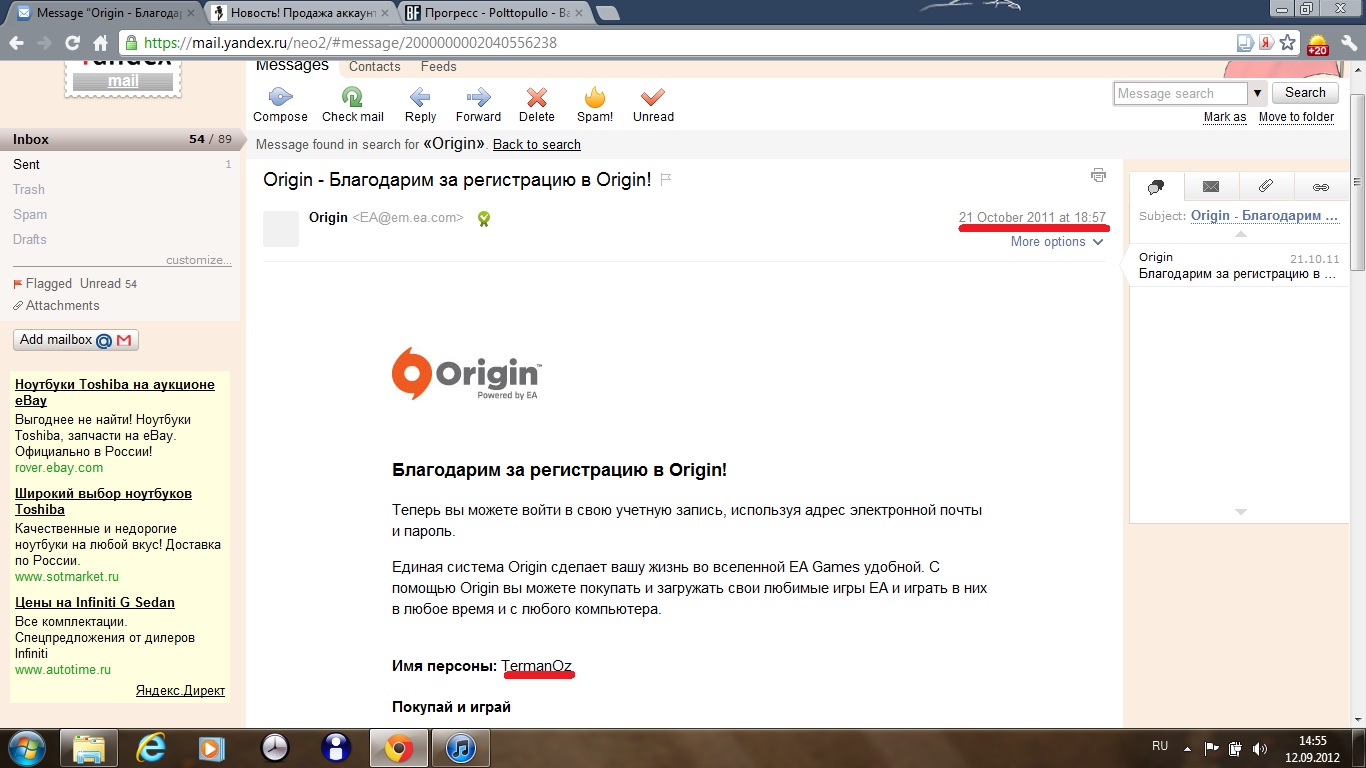Open the attachments tab in right panel
This screenshot has height=768, width=1366.
[1265, 186]
